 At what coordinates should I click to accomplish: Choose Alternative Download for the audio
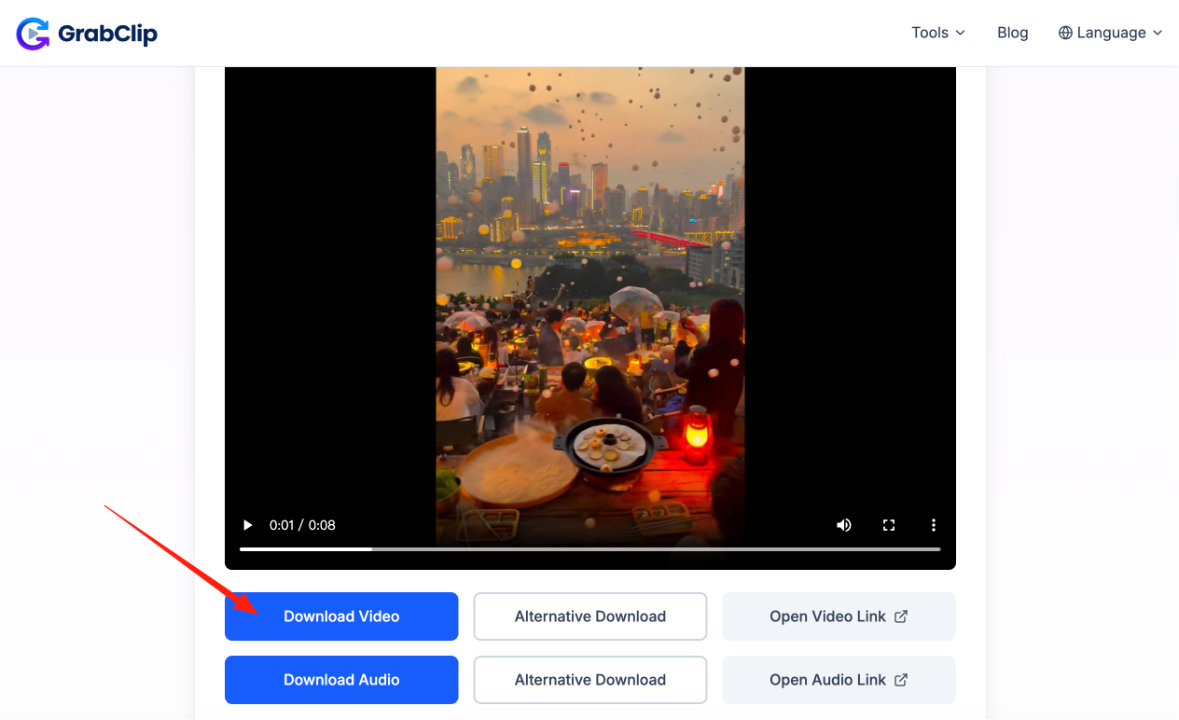[590, 680]
